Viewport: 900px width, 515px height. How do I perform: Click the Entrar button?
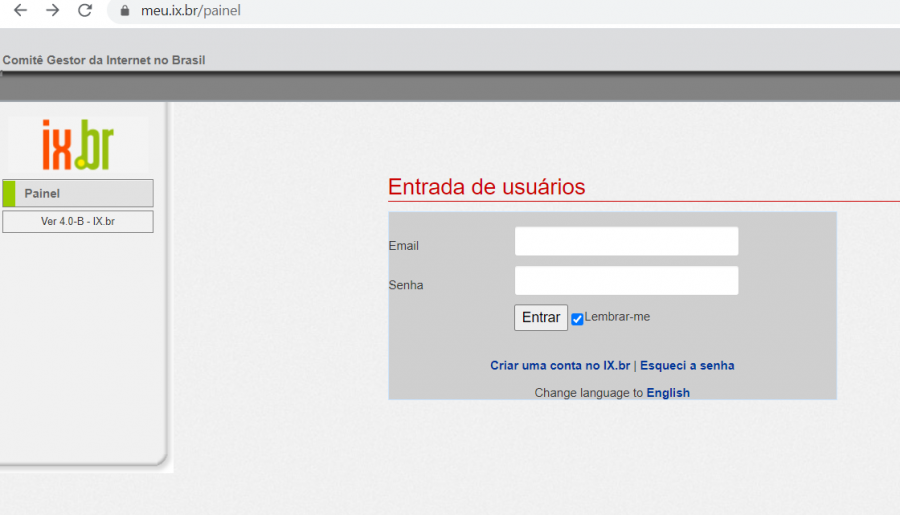(x=541, y=317)
